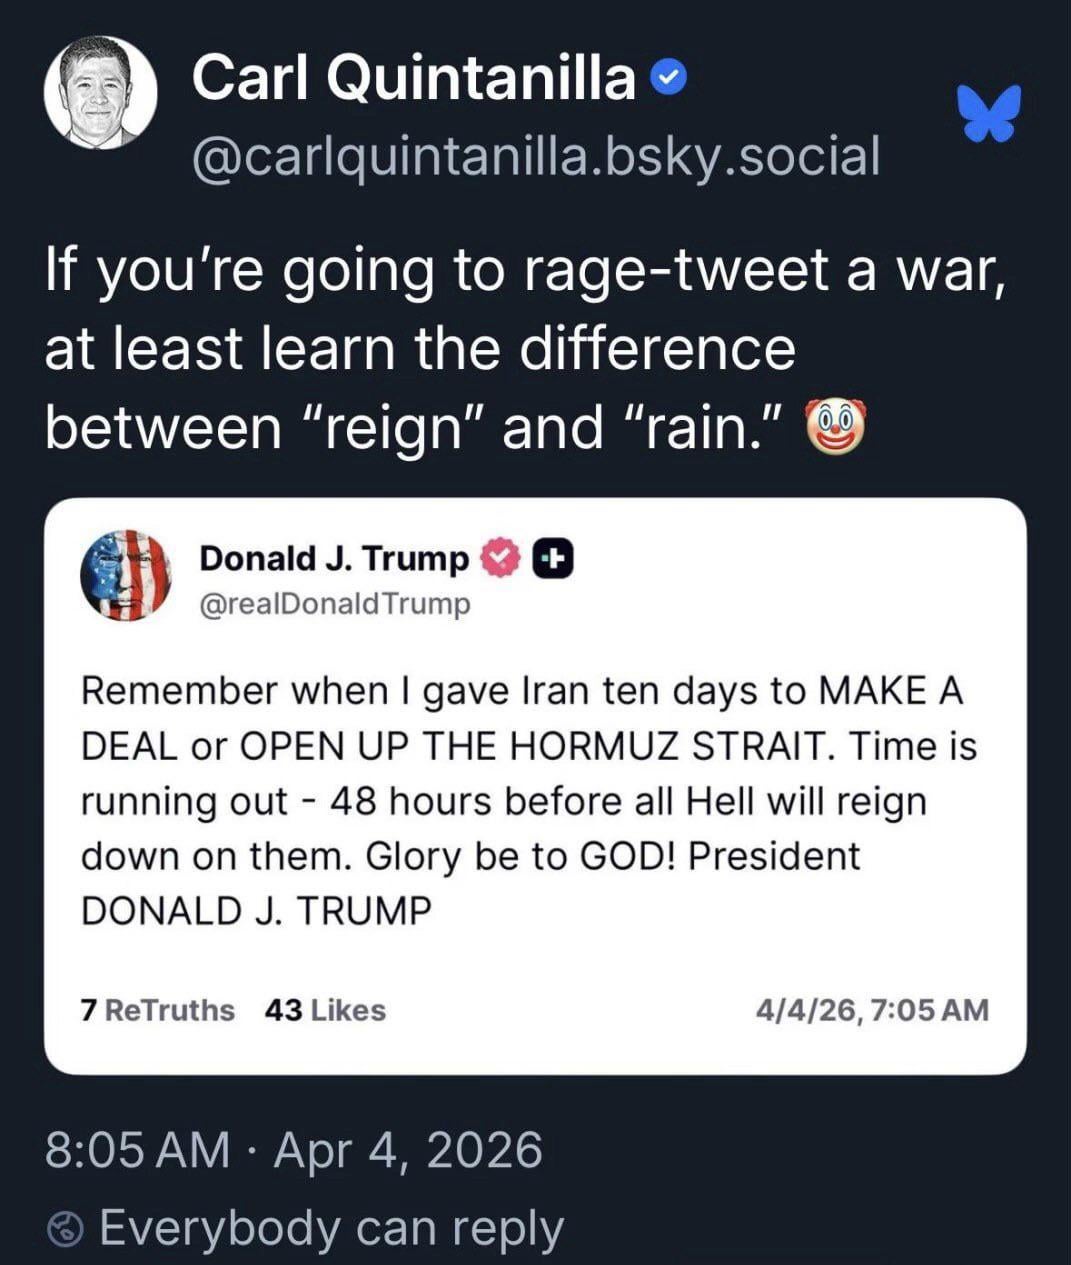
Task: Open the @carlquintanilla.bsky.social handle
Action: click(535, 156)
